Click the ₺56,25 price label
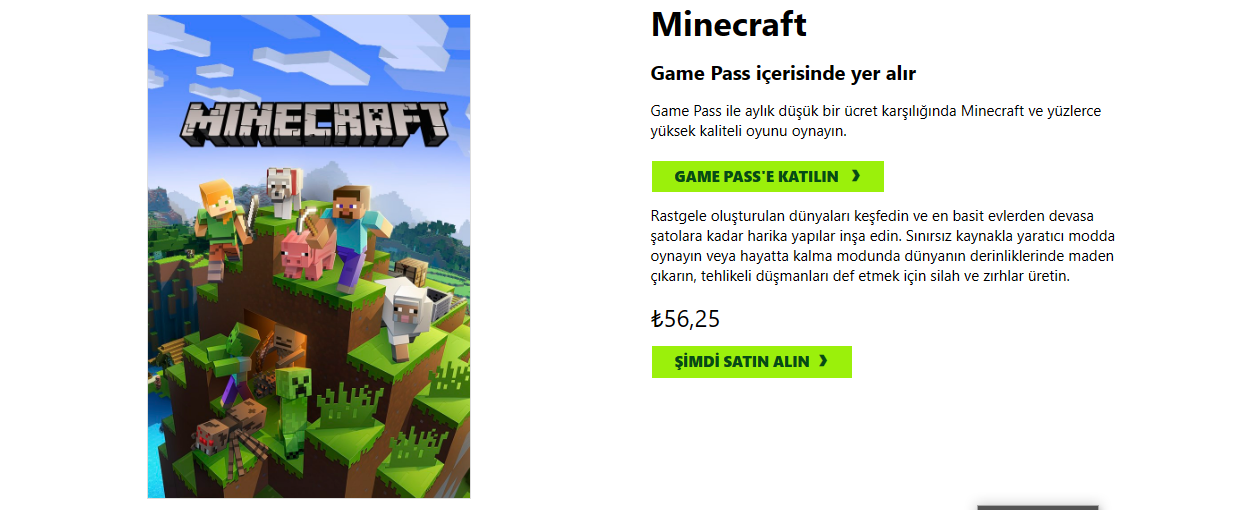Screen dimensions: 1253x510 [685, 319]
